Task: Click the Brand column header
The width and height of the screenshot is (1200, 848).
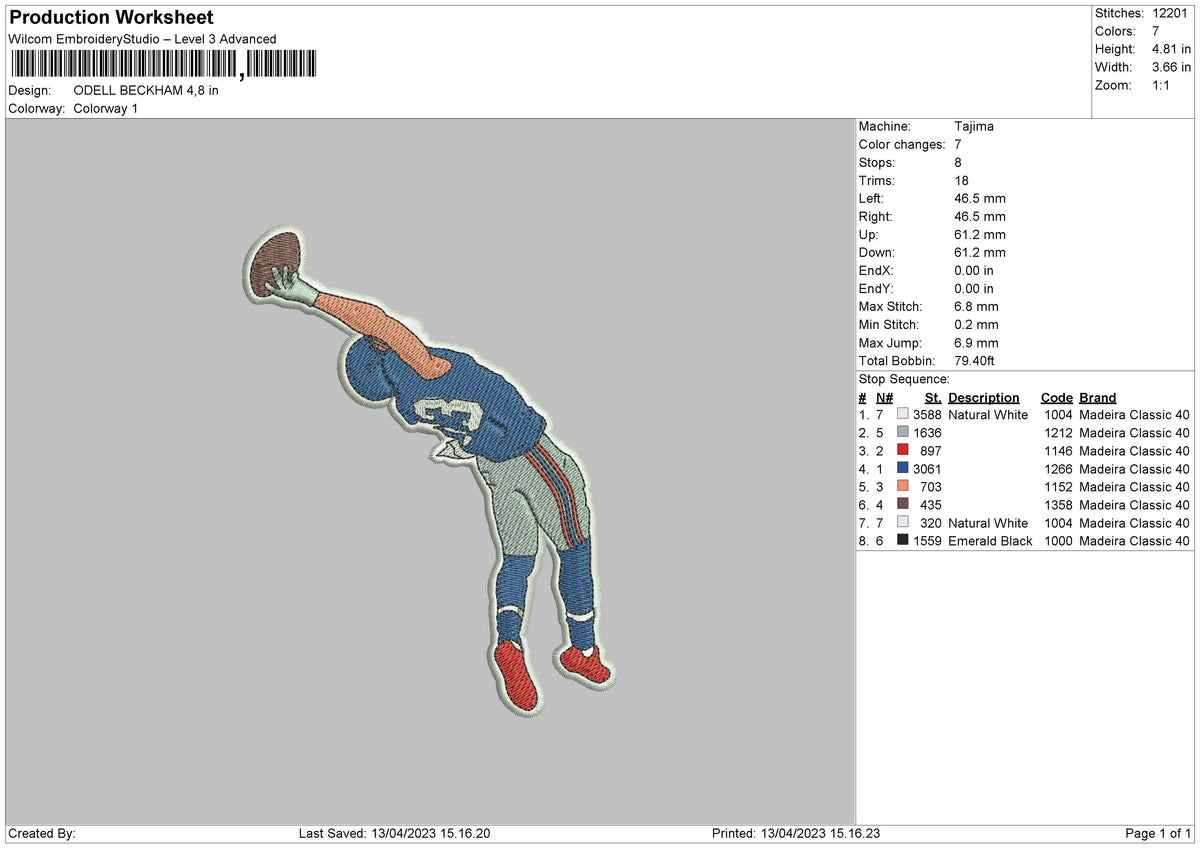Action: point(1097,397)
